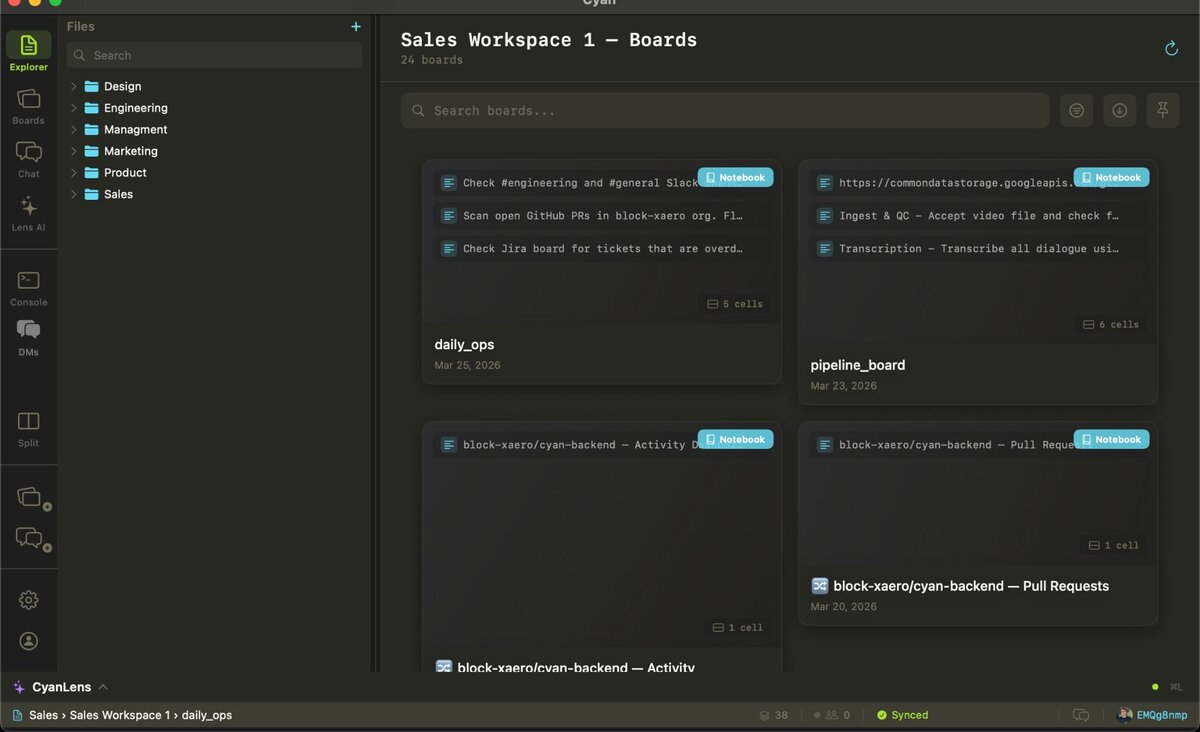The image size is (1200, 732).
Task: Click the Synced status indicator
Action: point(901,715)
